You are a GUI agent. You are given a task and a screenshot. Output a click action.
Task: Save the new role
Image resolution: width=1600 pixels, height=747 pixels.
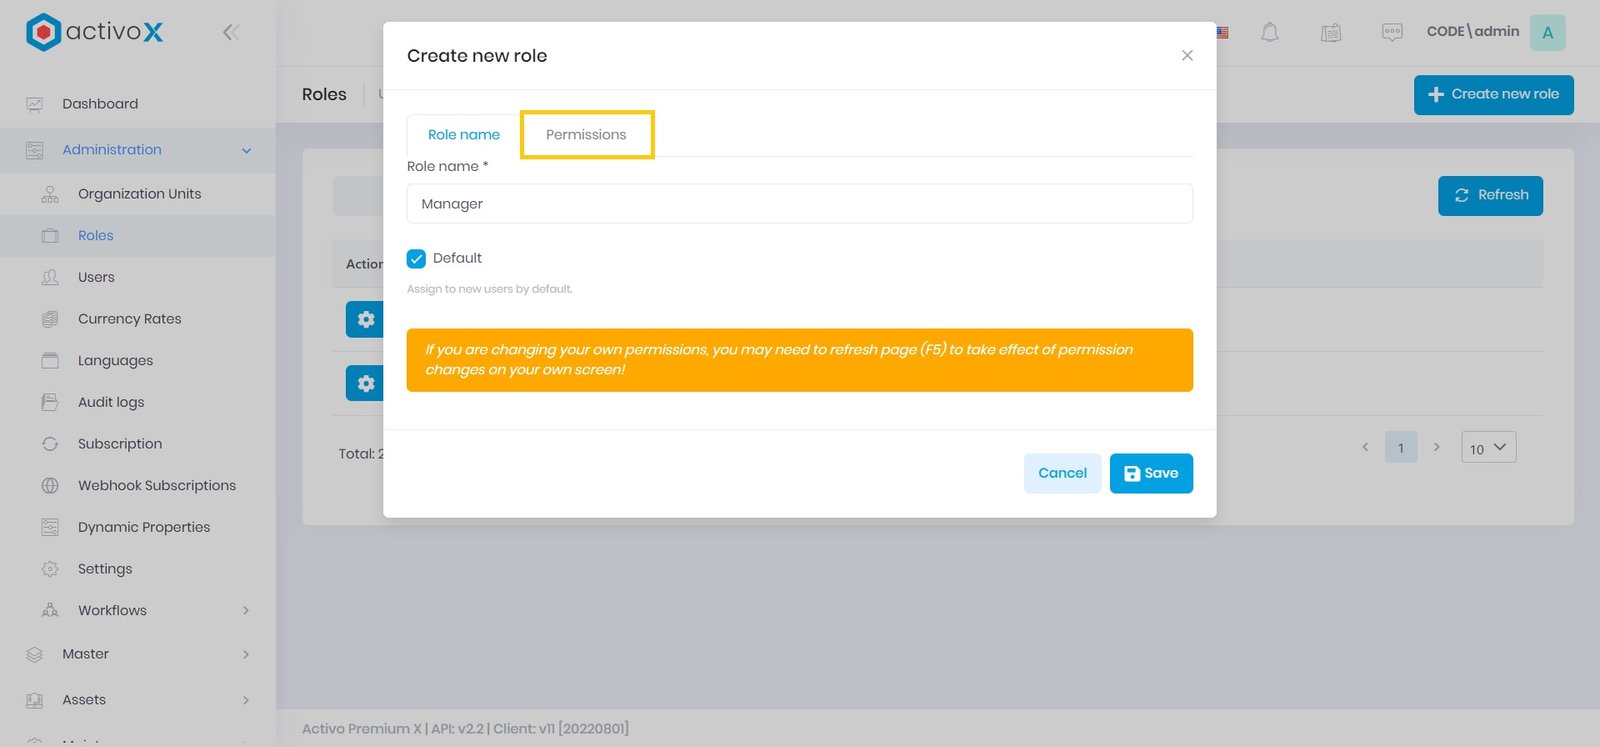(x=1150, y=473)
